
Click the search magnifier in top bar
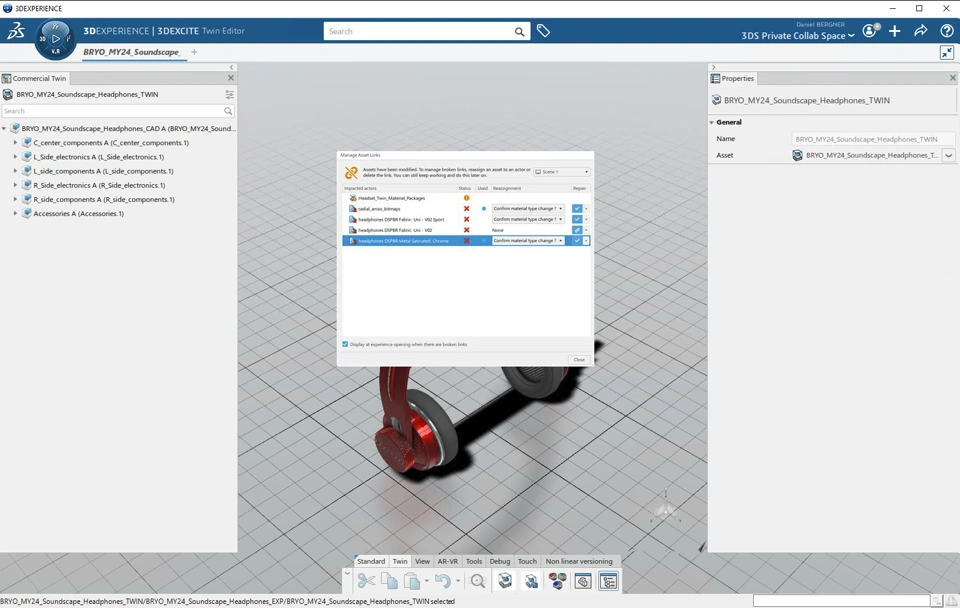[x=519, y=32]
